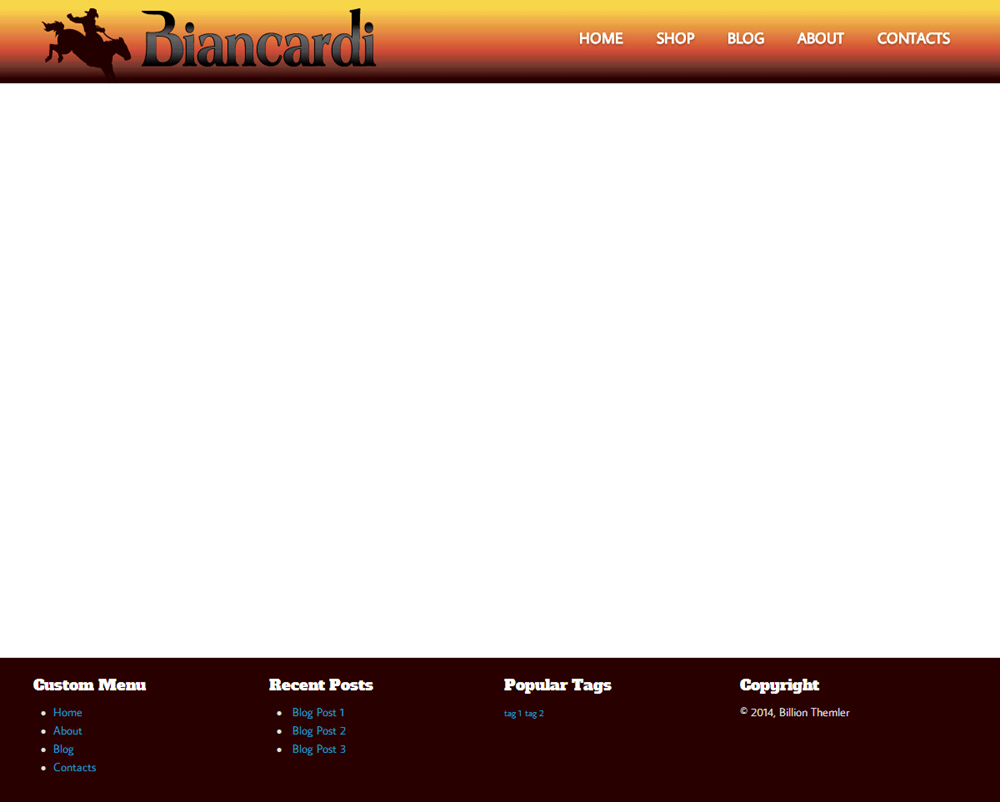Click the Biancardi logo text
The width and height of the screenshot is (1000, 802).
pos(258,39)
